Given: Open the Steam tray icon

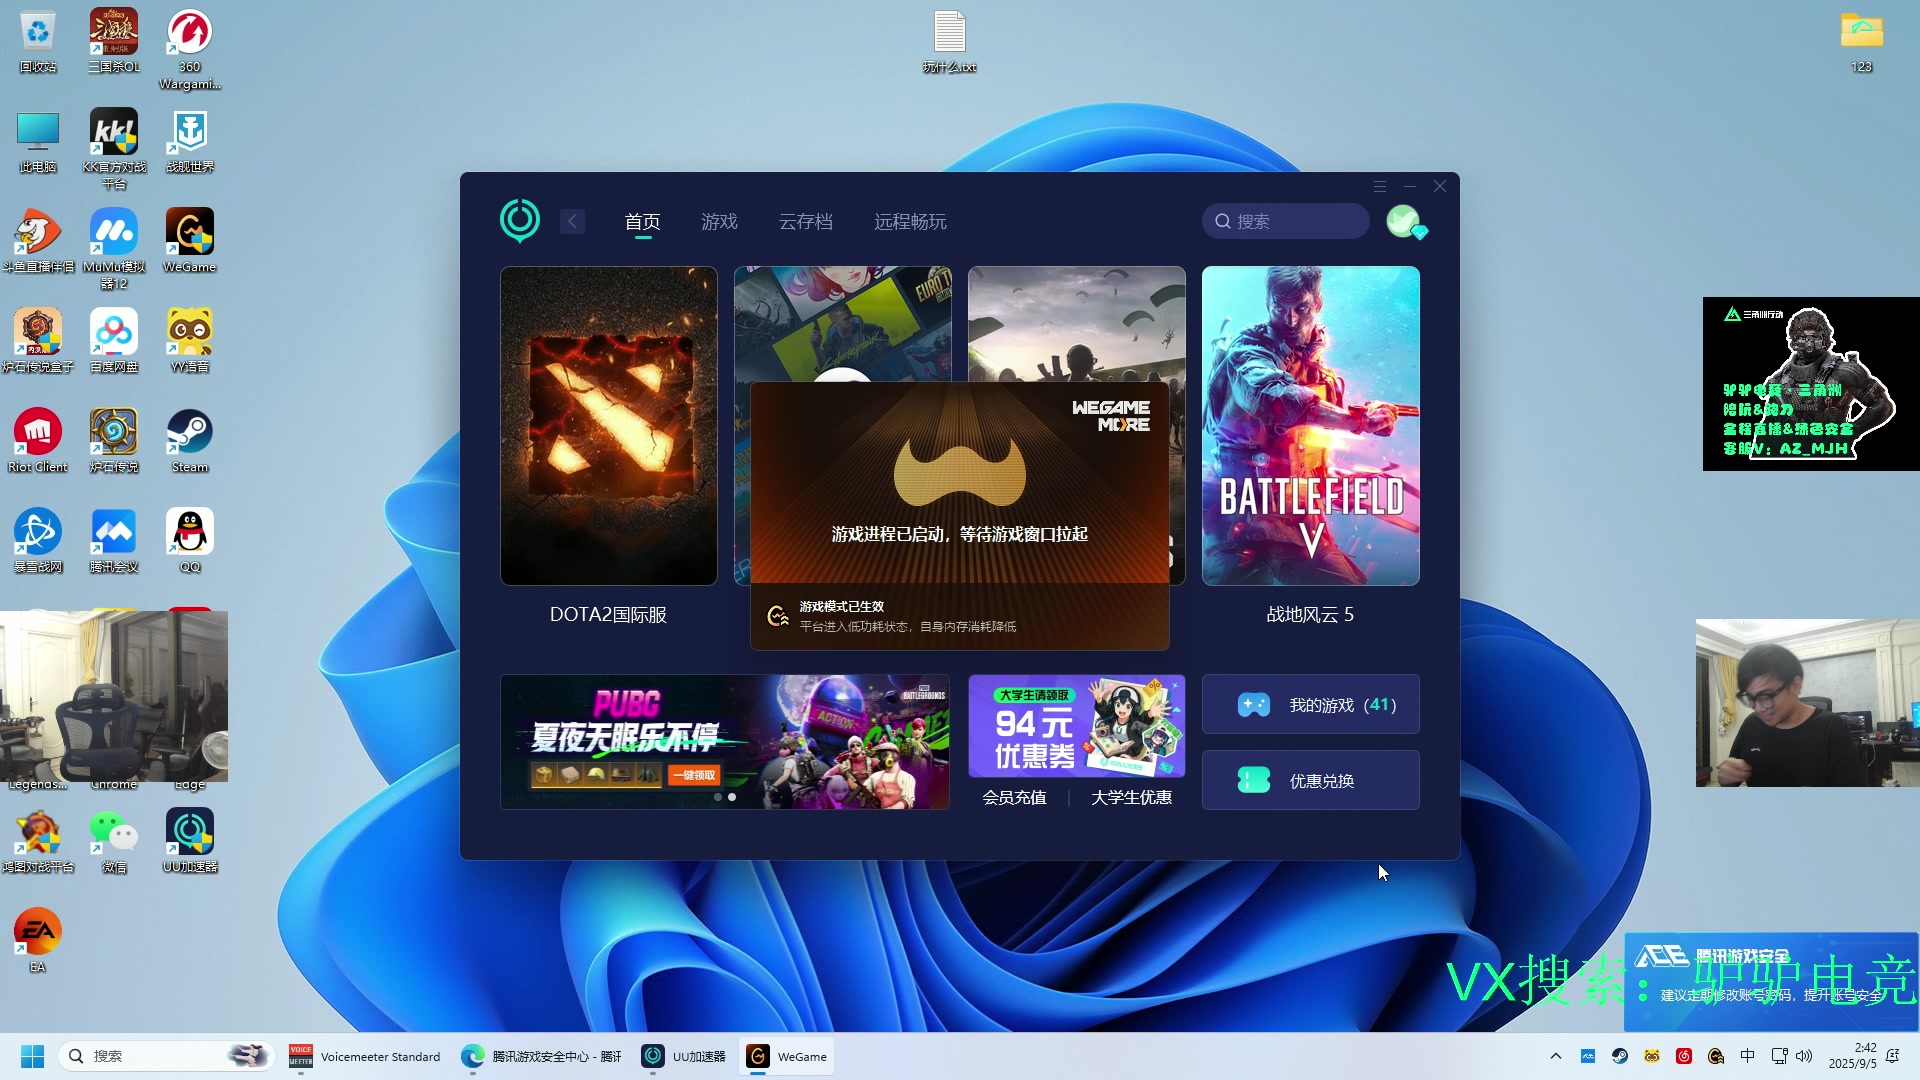Looking at the screenshot, I should pos(1620,1056).
